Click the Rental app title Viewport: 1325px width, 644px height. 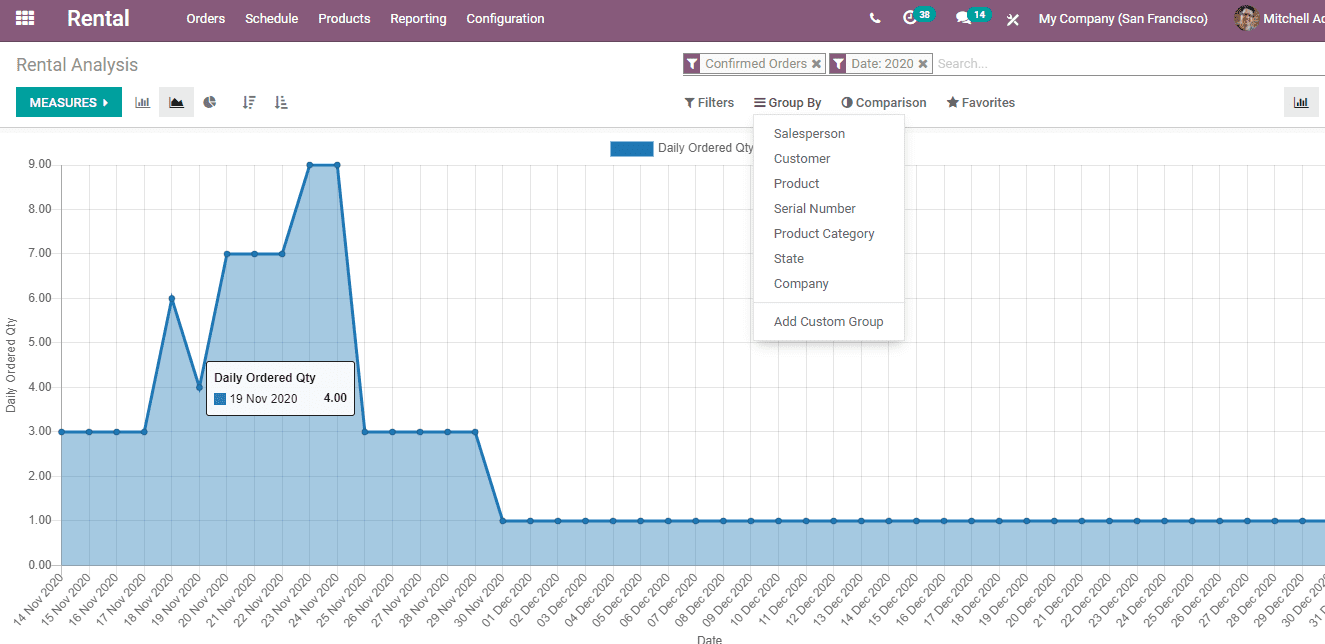98,18
